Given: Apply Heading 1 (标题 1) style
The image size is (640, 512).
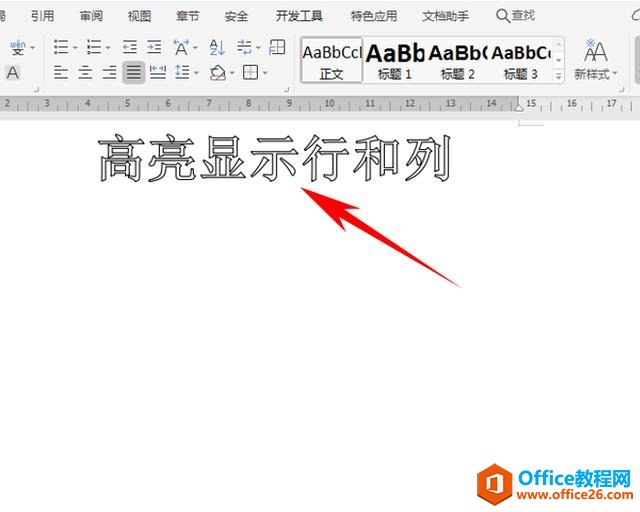Looking at the screenshot, I should [x=395, y=60].
